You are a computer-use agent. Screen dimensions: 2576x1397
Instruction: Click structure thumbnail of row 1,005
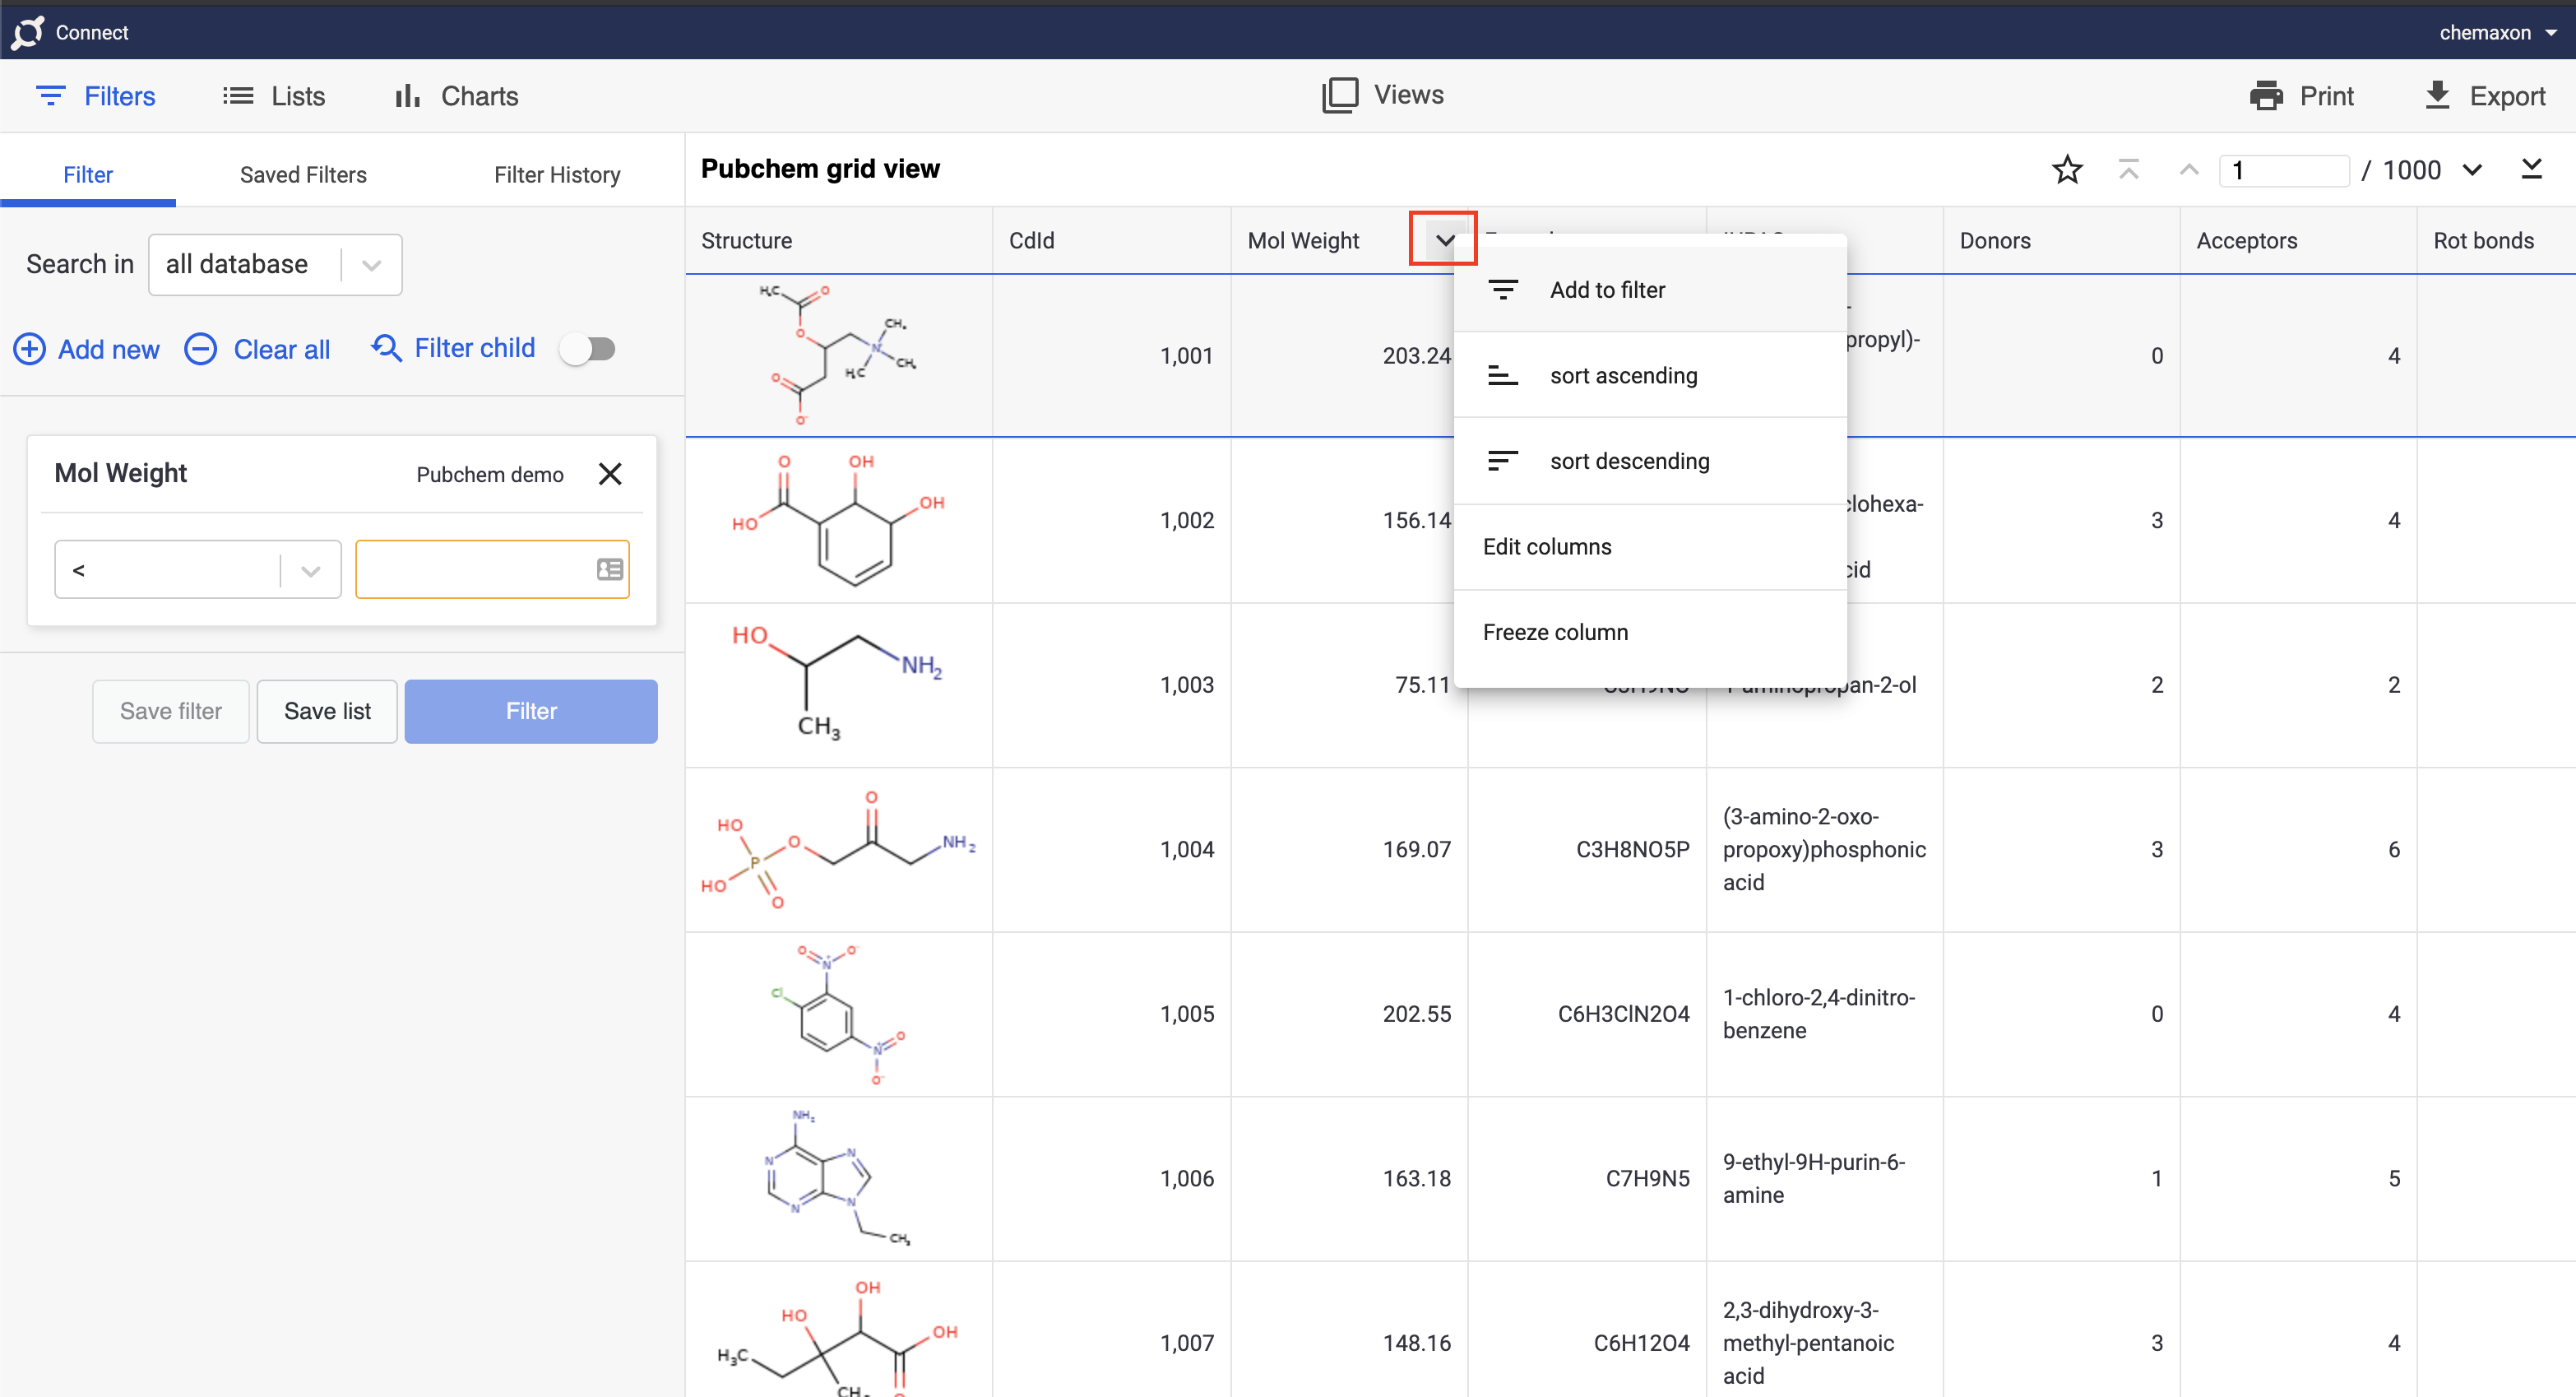click(x=838, y=1014)
